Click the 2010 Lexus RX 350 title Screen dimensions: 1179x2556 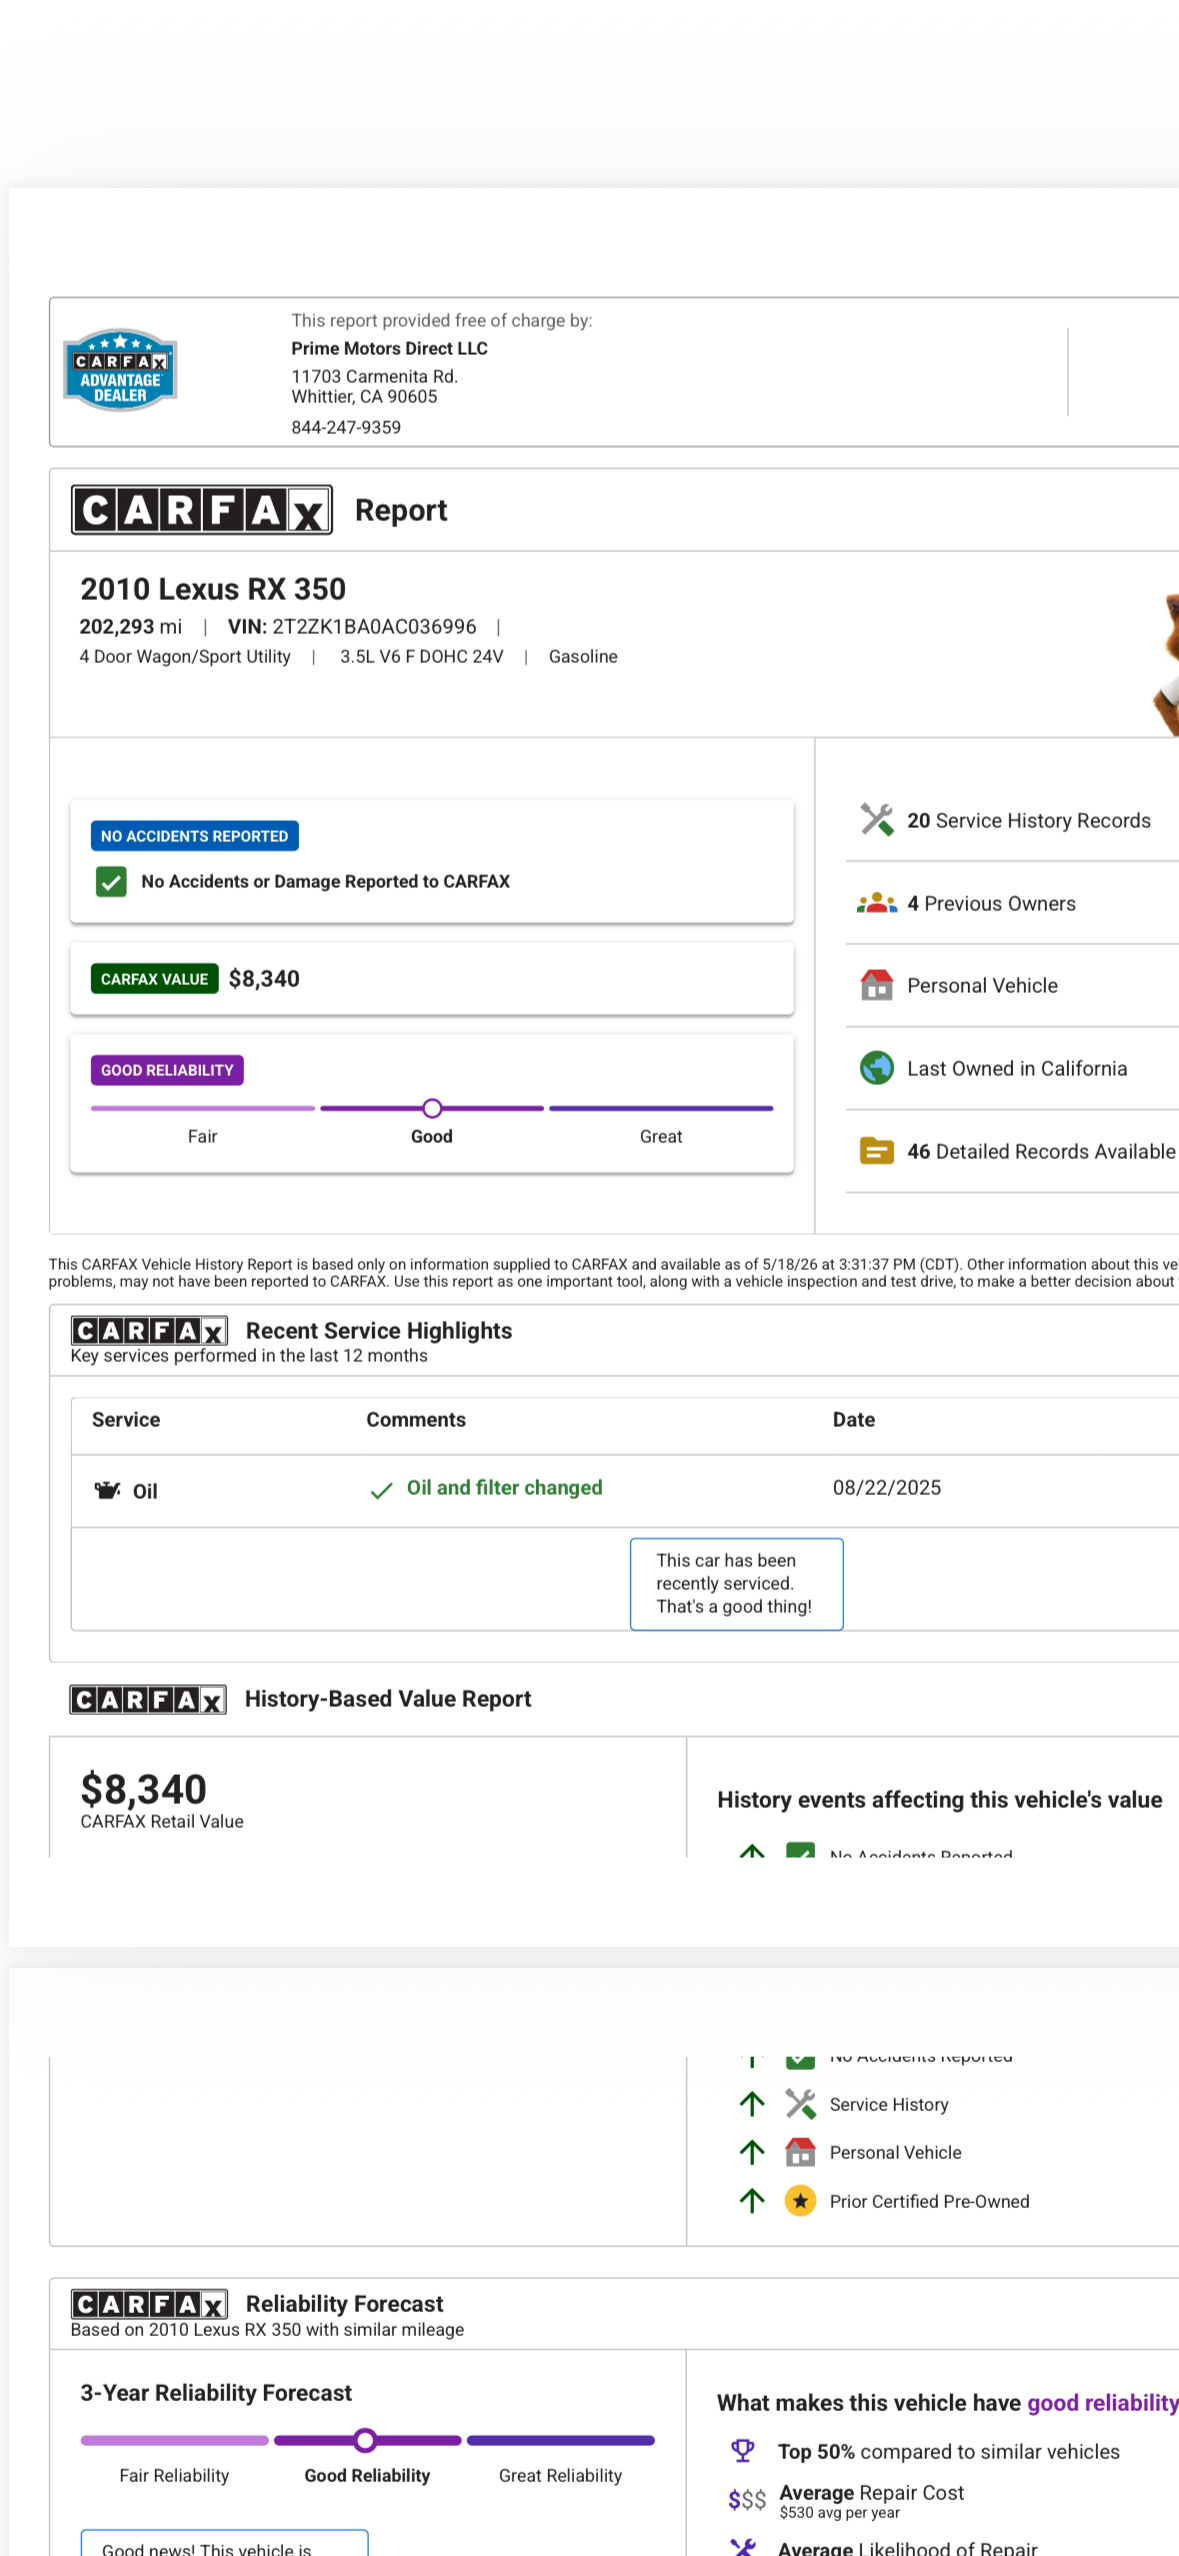click(x=213, y=589)
